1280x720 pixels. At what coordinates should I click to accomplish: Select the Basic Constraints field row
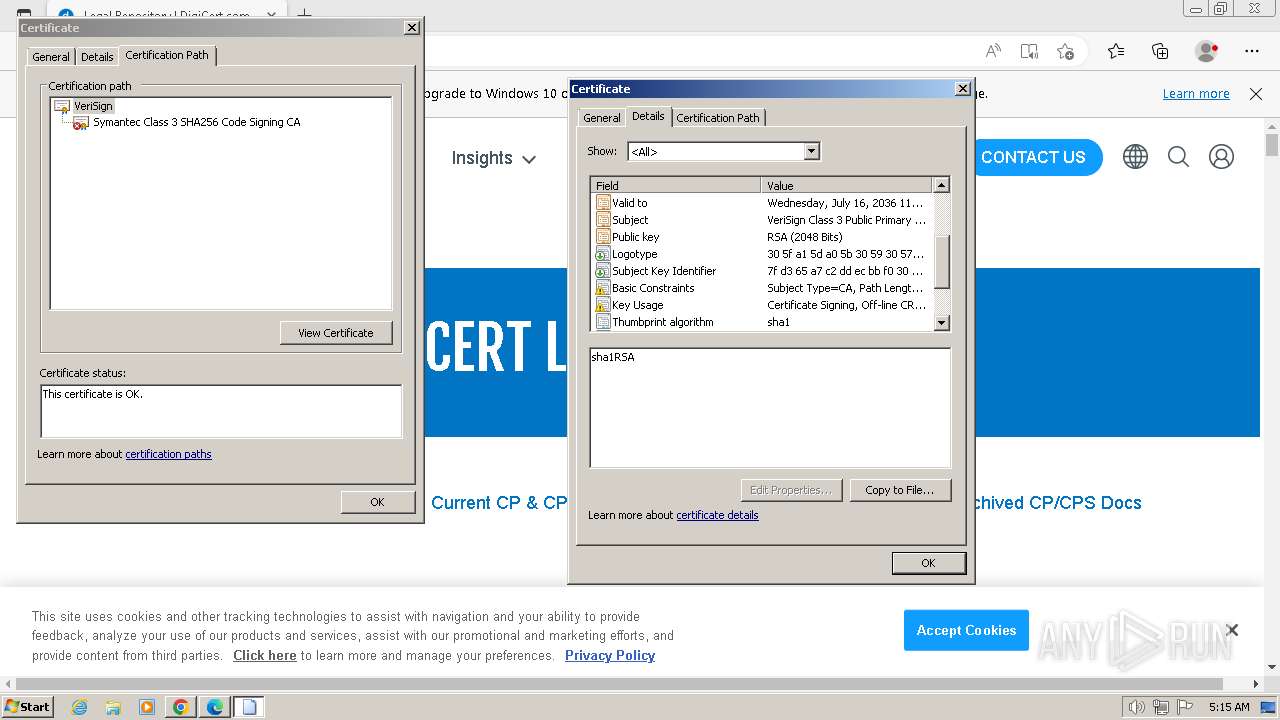point(762,288)
